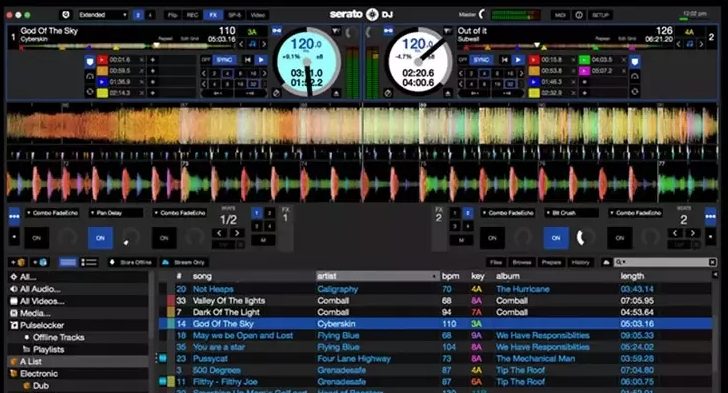
Task: Open the Flip panel tab
Action: [x=173, y=15]
